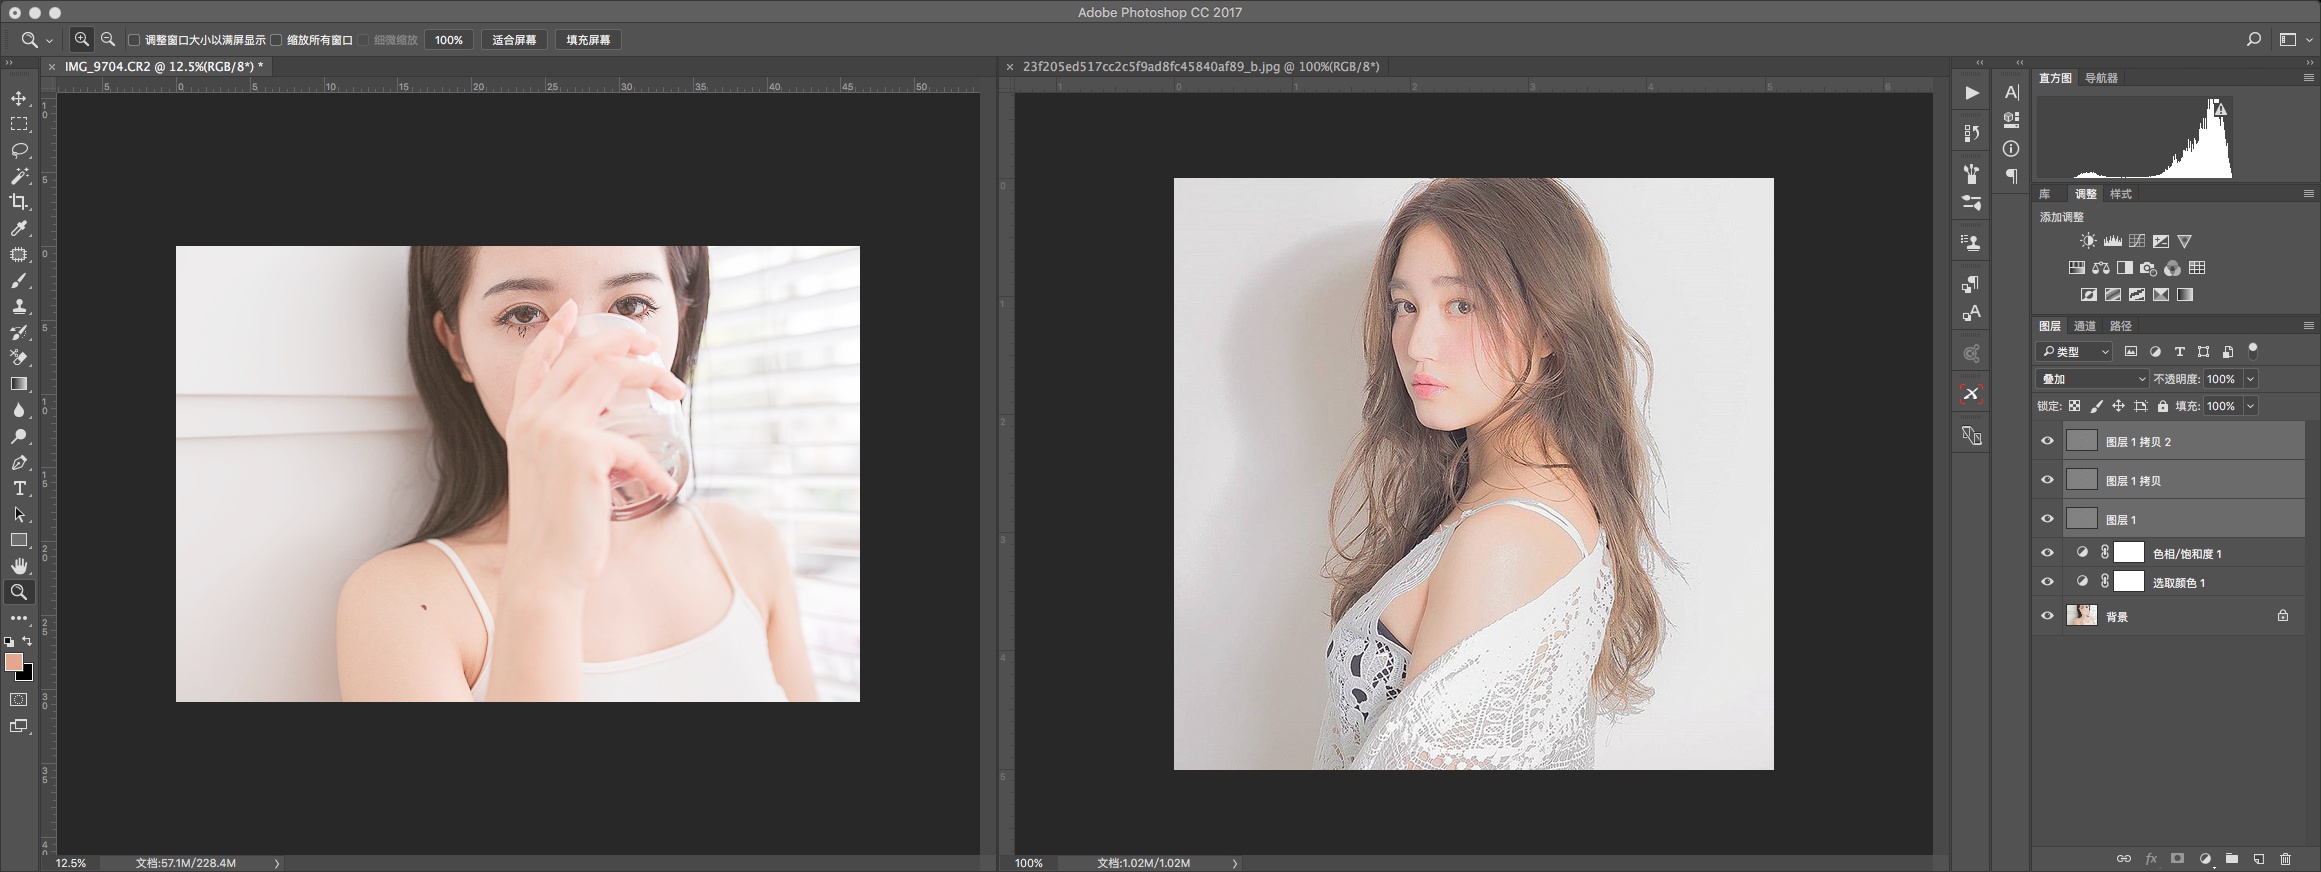Close the IMG_9704.CR2 document tab

(52, 67)
